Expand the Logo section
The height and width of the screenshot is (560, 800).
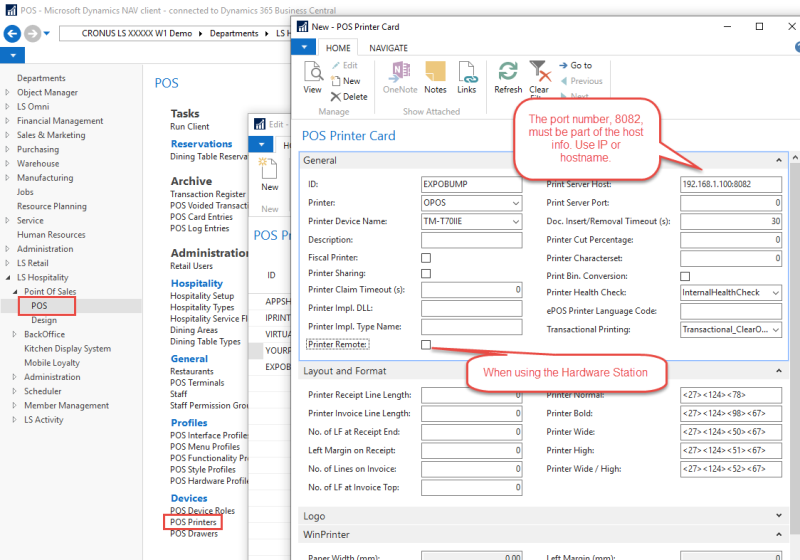point(779,516)
